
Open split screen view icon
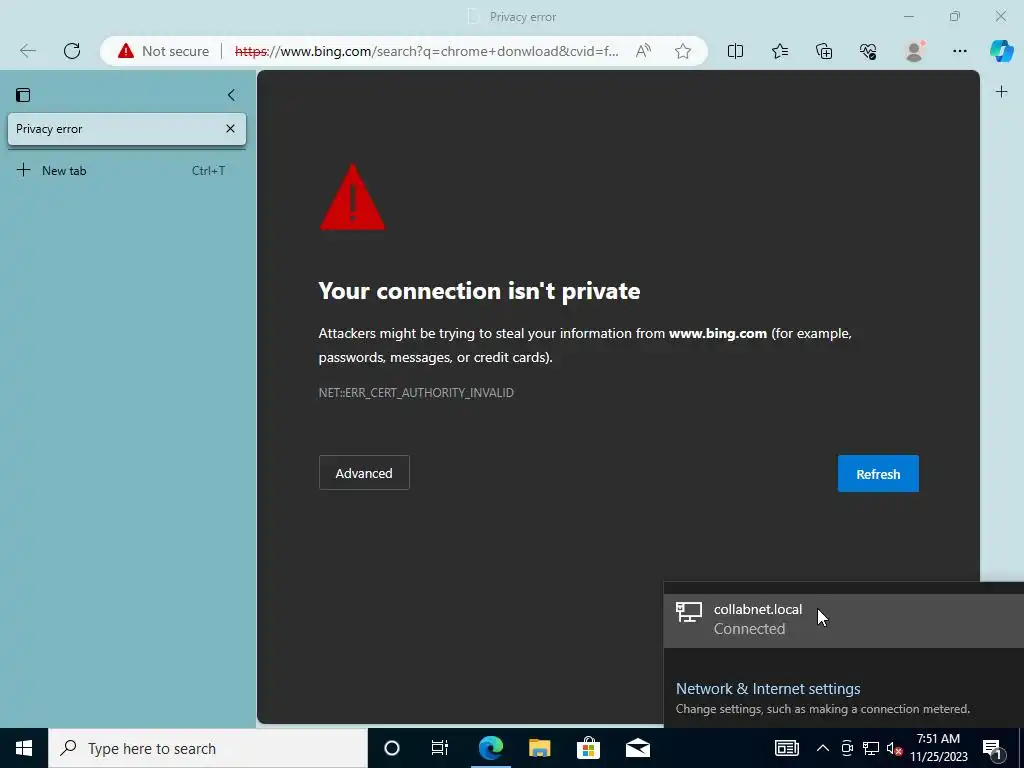(x=735, y=51)
